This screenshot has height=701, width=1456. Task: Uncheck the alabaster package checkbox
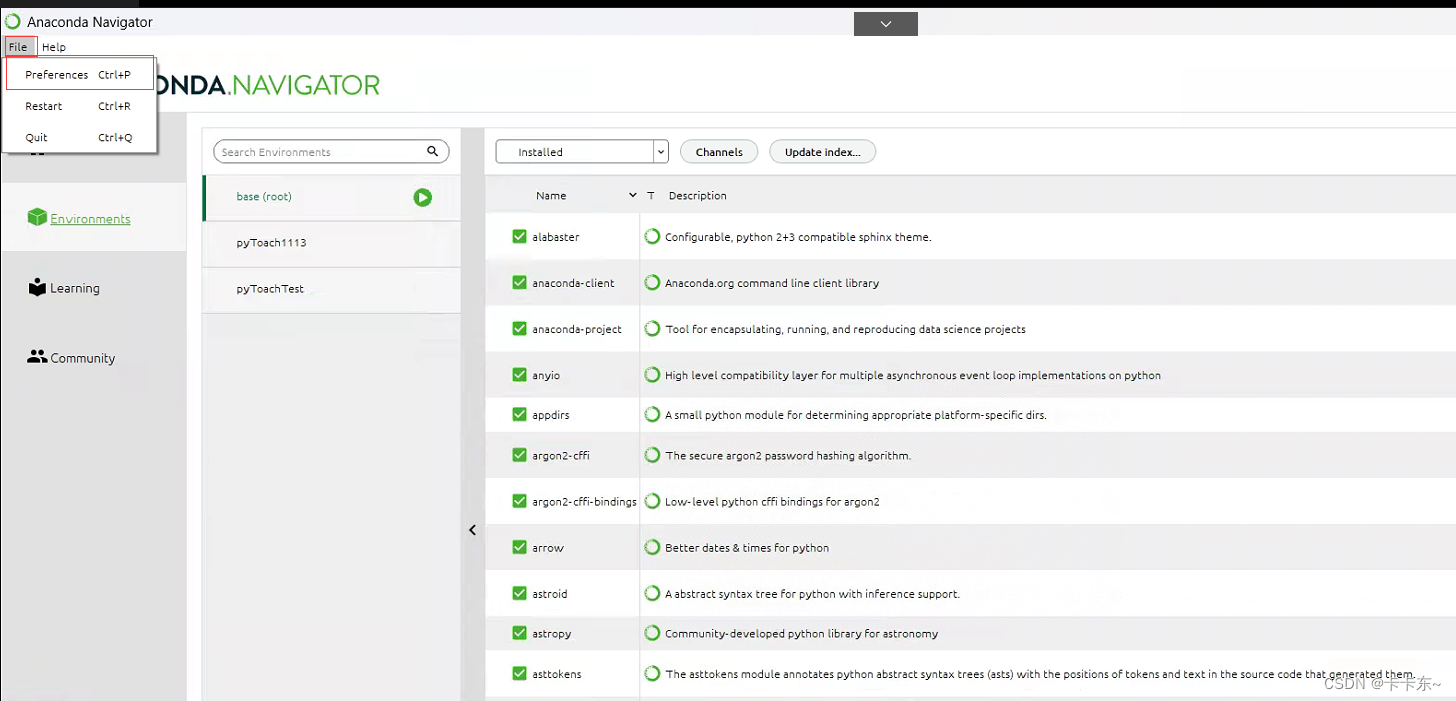coord(519,237)
